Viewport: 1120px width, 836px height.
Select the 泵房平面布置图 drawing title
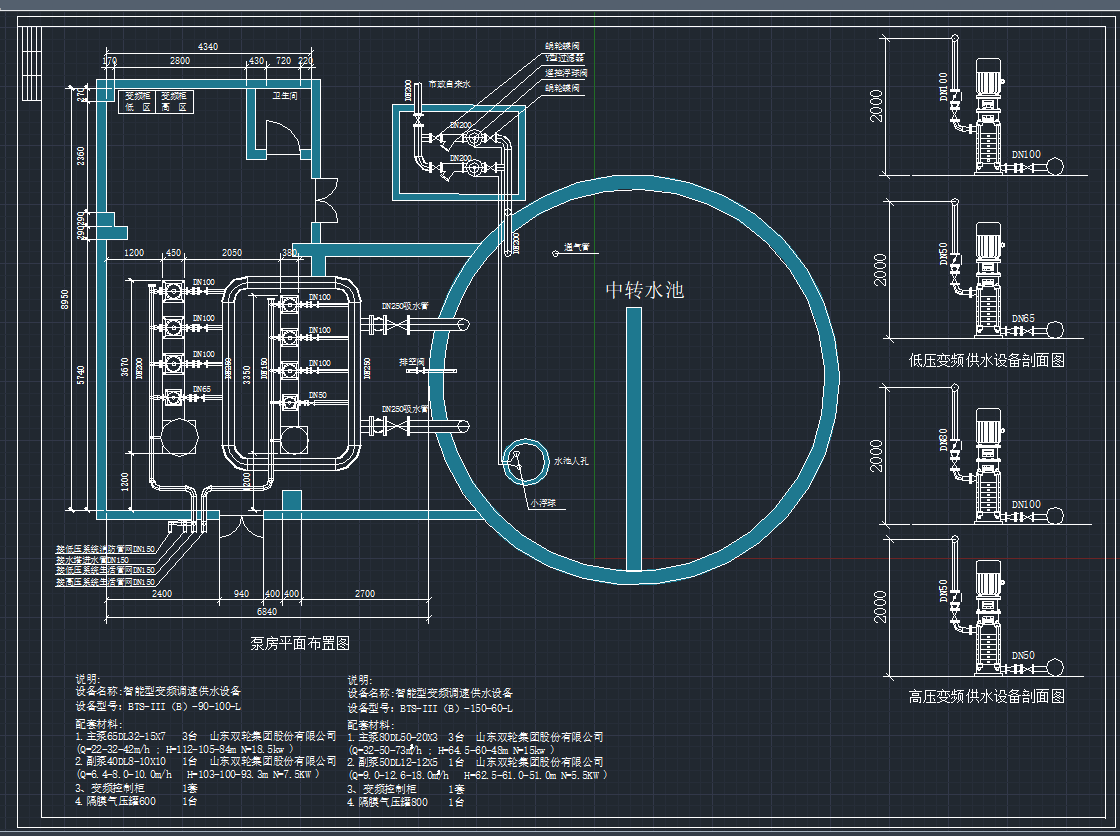pyautogui.click(x=299, y=643)
